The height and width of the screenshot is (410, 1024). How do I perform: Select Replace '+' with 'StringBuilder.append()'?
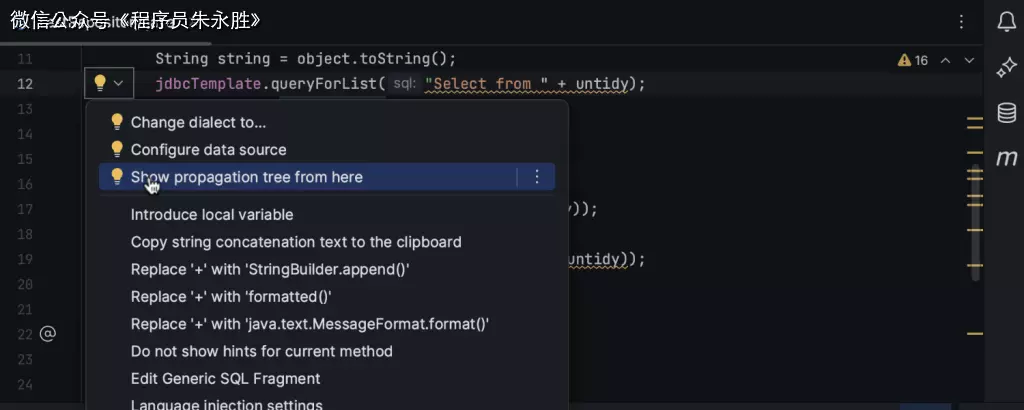coord(270,270)
